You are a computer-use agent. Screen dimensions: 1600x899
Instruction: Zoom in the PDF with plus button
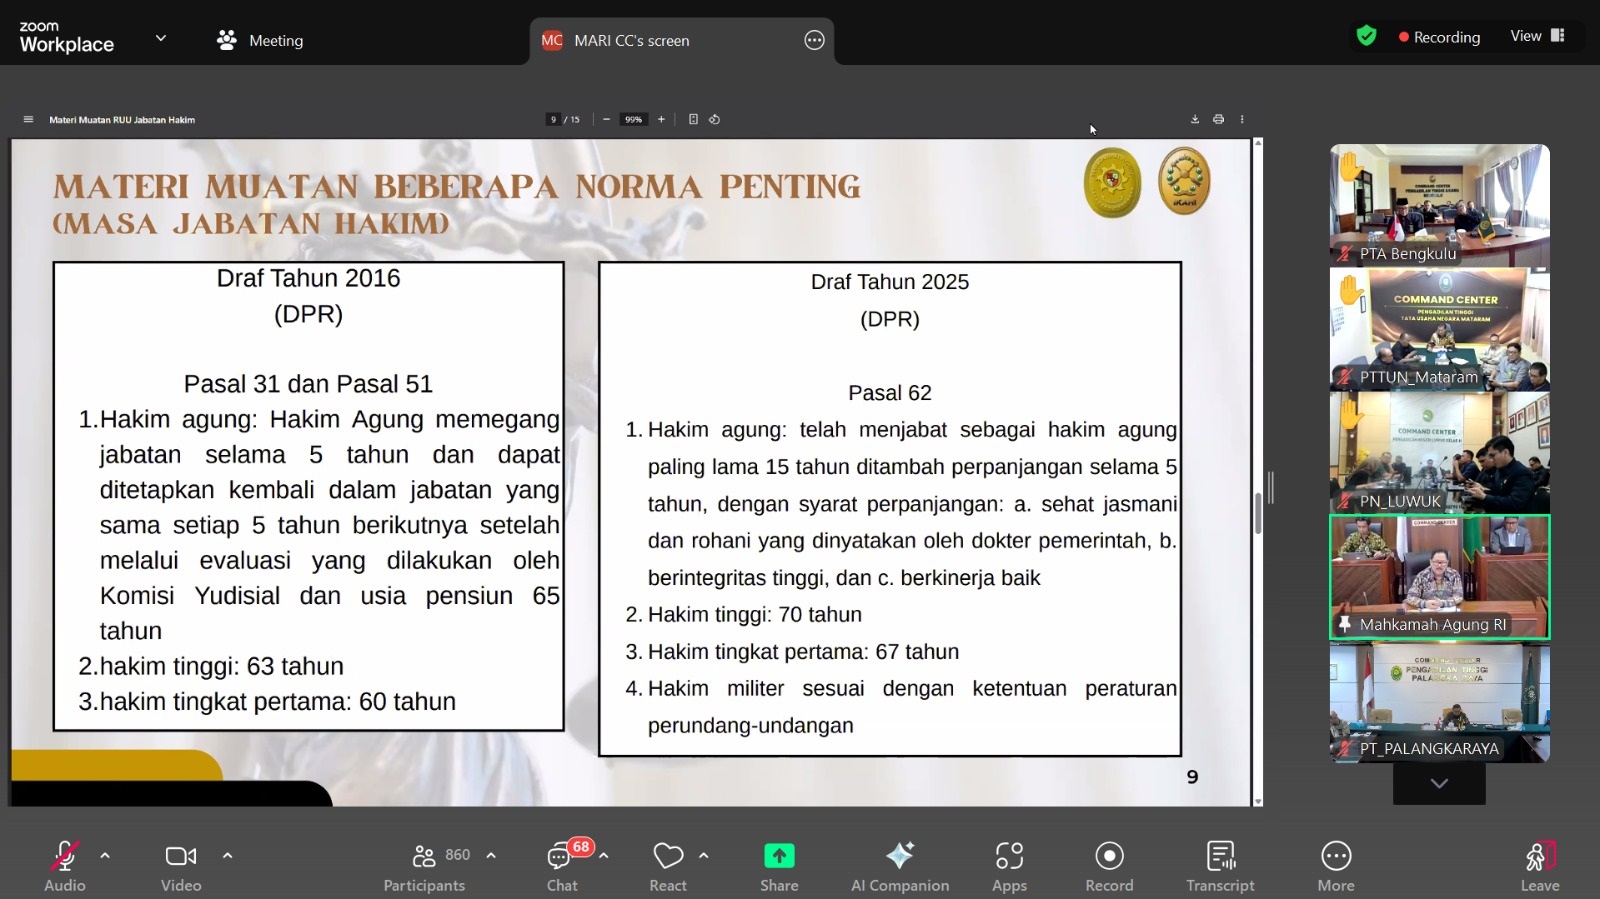pos(661,119)
